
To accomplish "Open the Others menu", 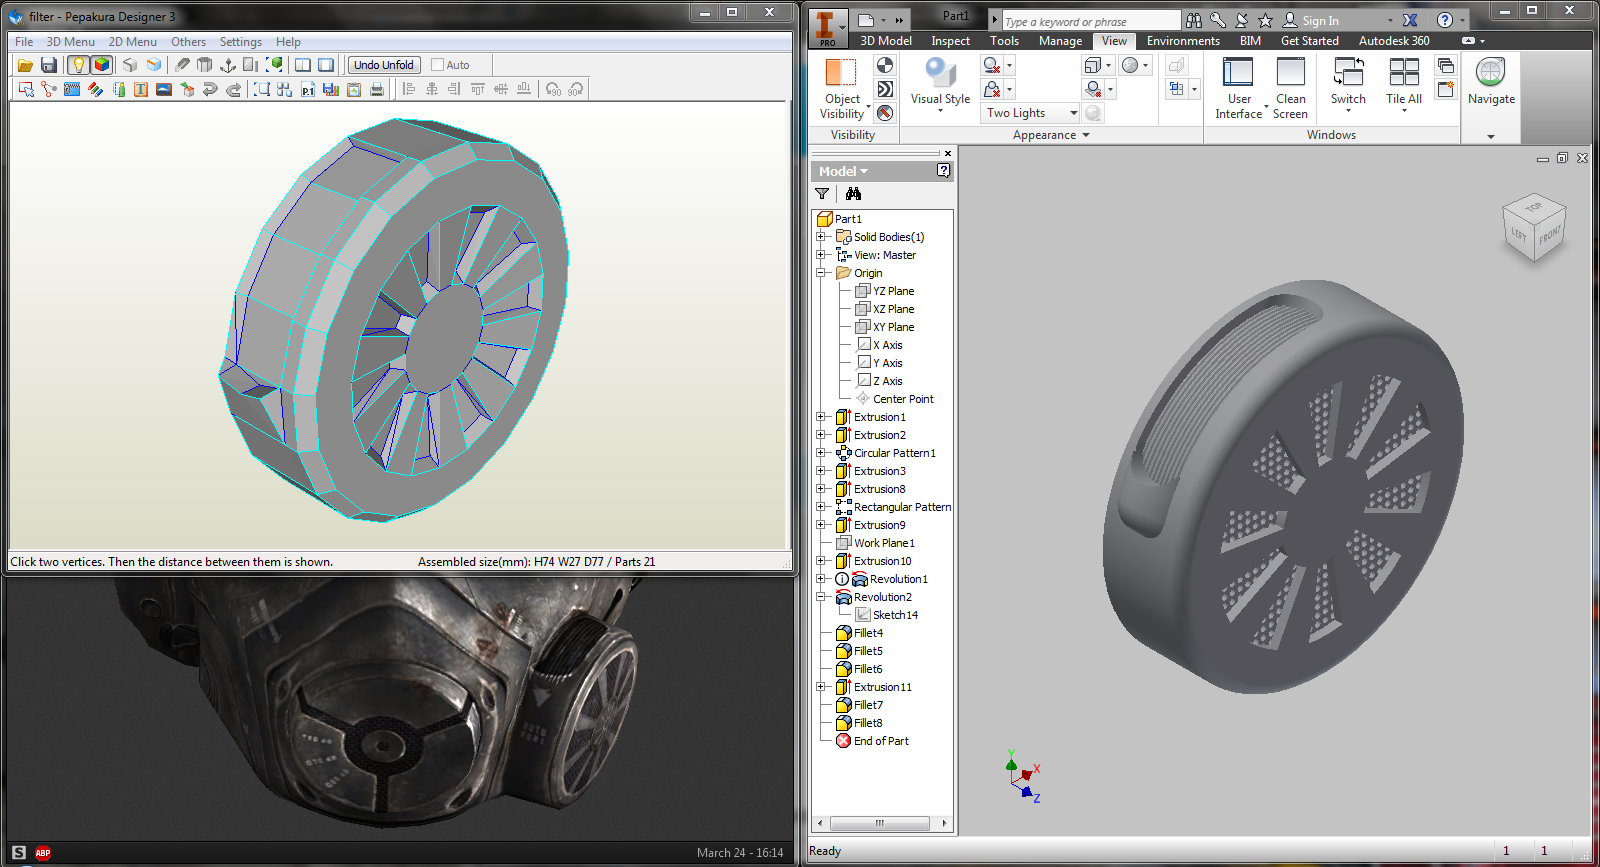I will pos(188,42).
